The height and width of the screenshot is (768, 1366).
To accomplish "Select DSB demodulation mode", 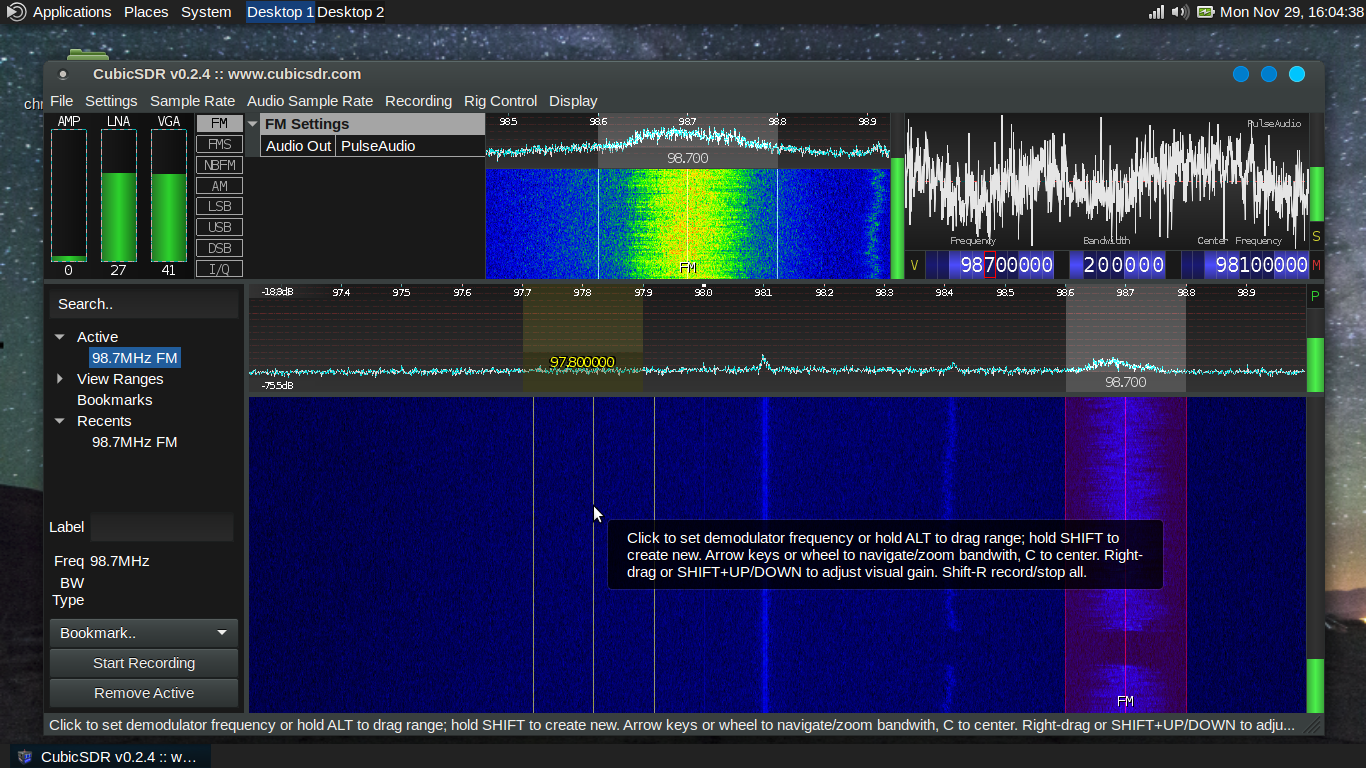I will (218, 248).
